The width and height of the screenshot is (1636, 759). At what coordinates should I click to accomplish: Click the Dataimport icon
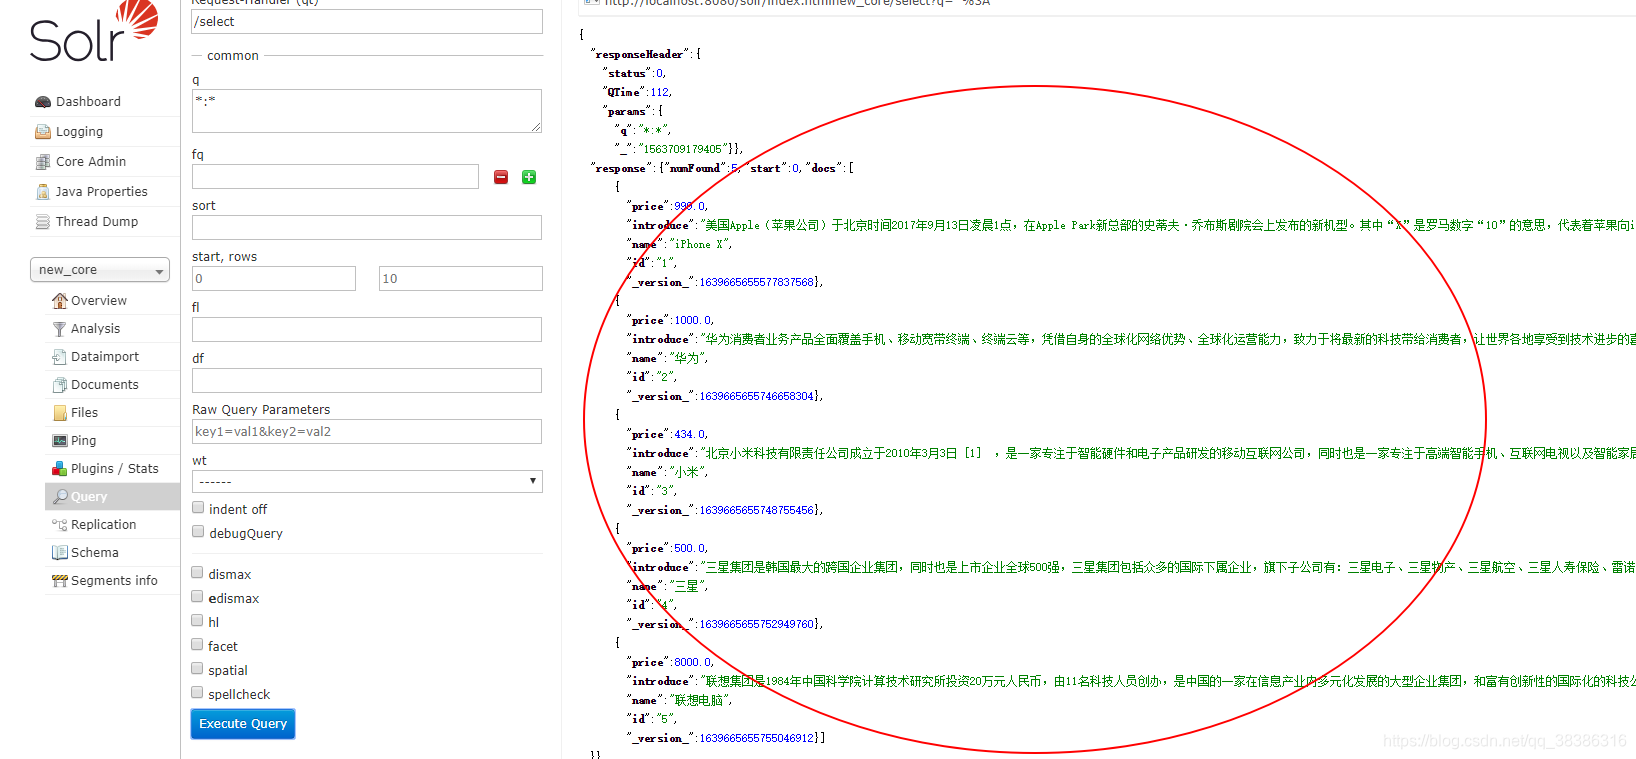(x=59, y=357)
